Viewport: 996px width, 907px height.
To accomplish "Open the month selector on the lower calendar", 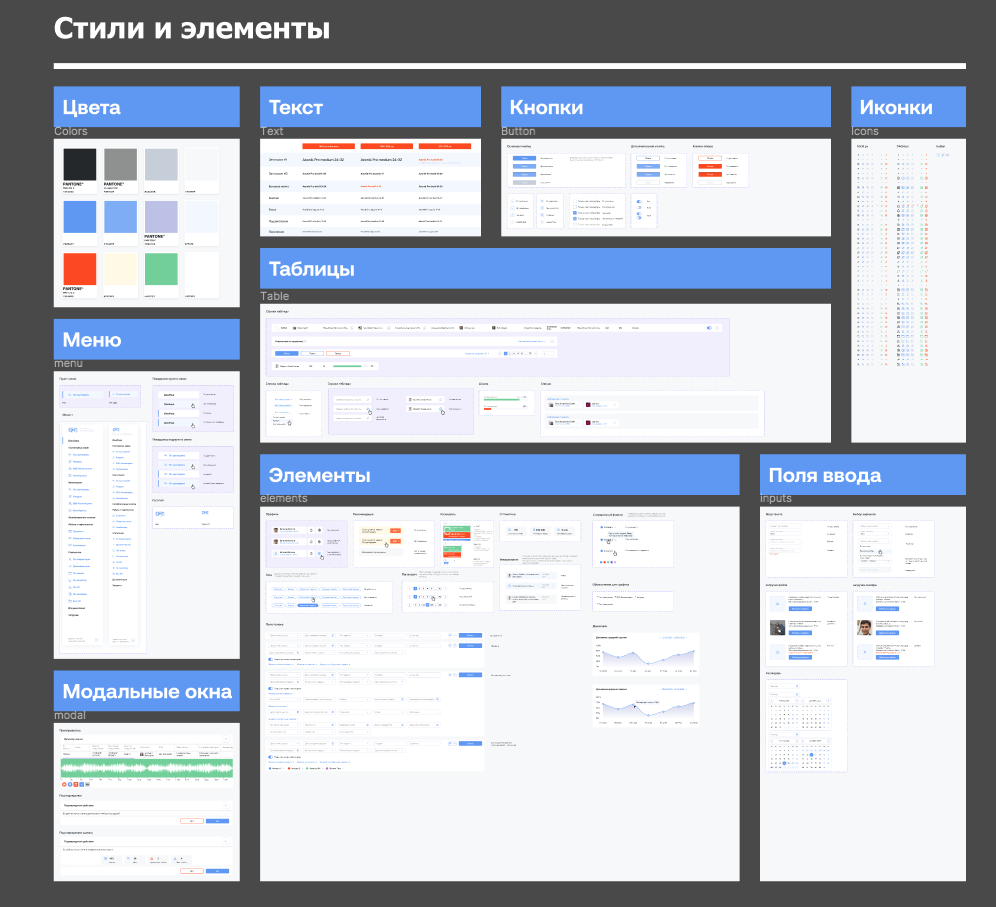I will [783, 742].
